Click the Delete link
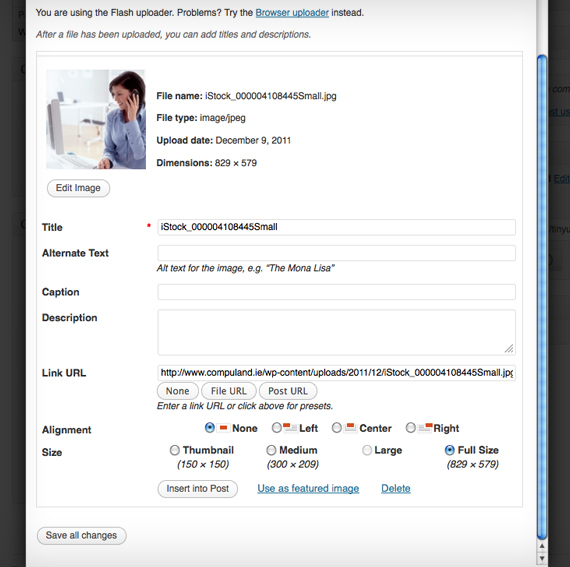 point(396,488)
